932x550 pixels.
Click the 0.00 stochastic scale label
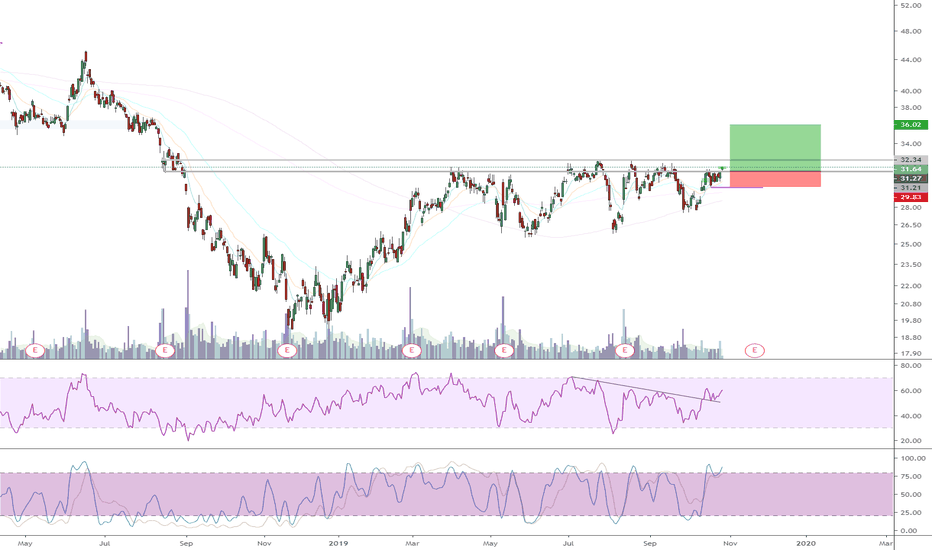[909, 531]
